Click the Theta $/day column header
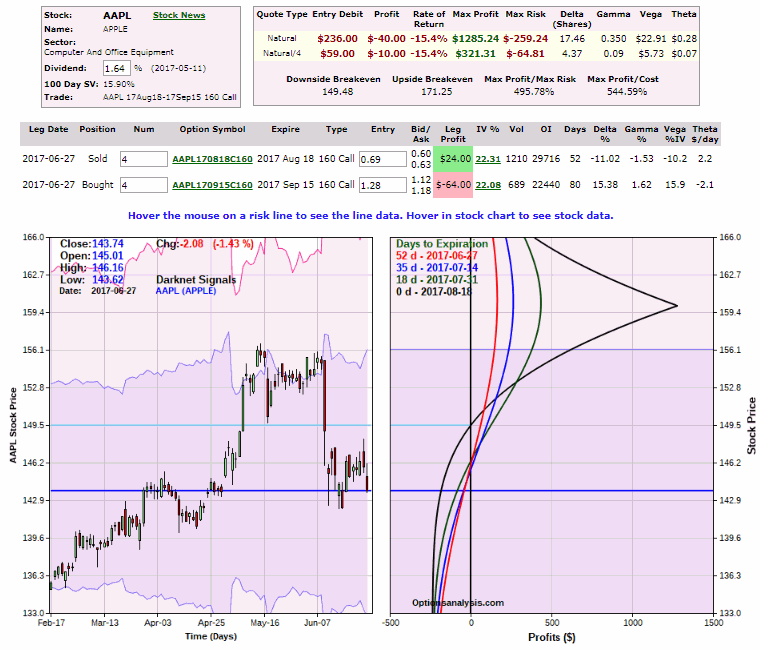Screen dimensions: 760x650 pyautogui.click(x=705, y=134)
